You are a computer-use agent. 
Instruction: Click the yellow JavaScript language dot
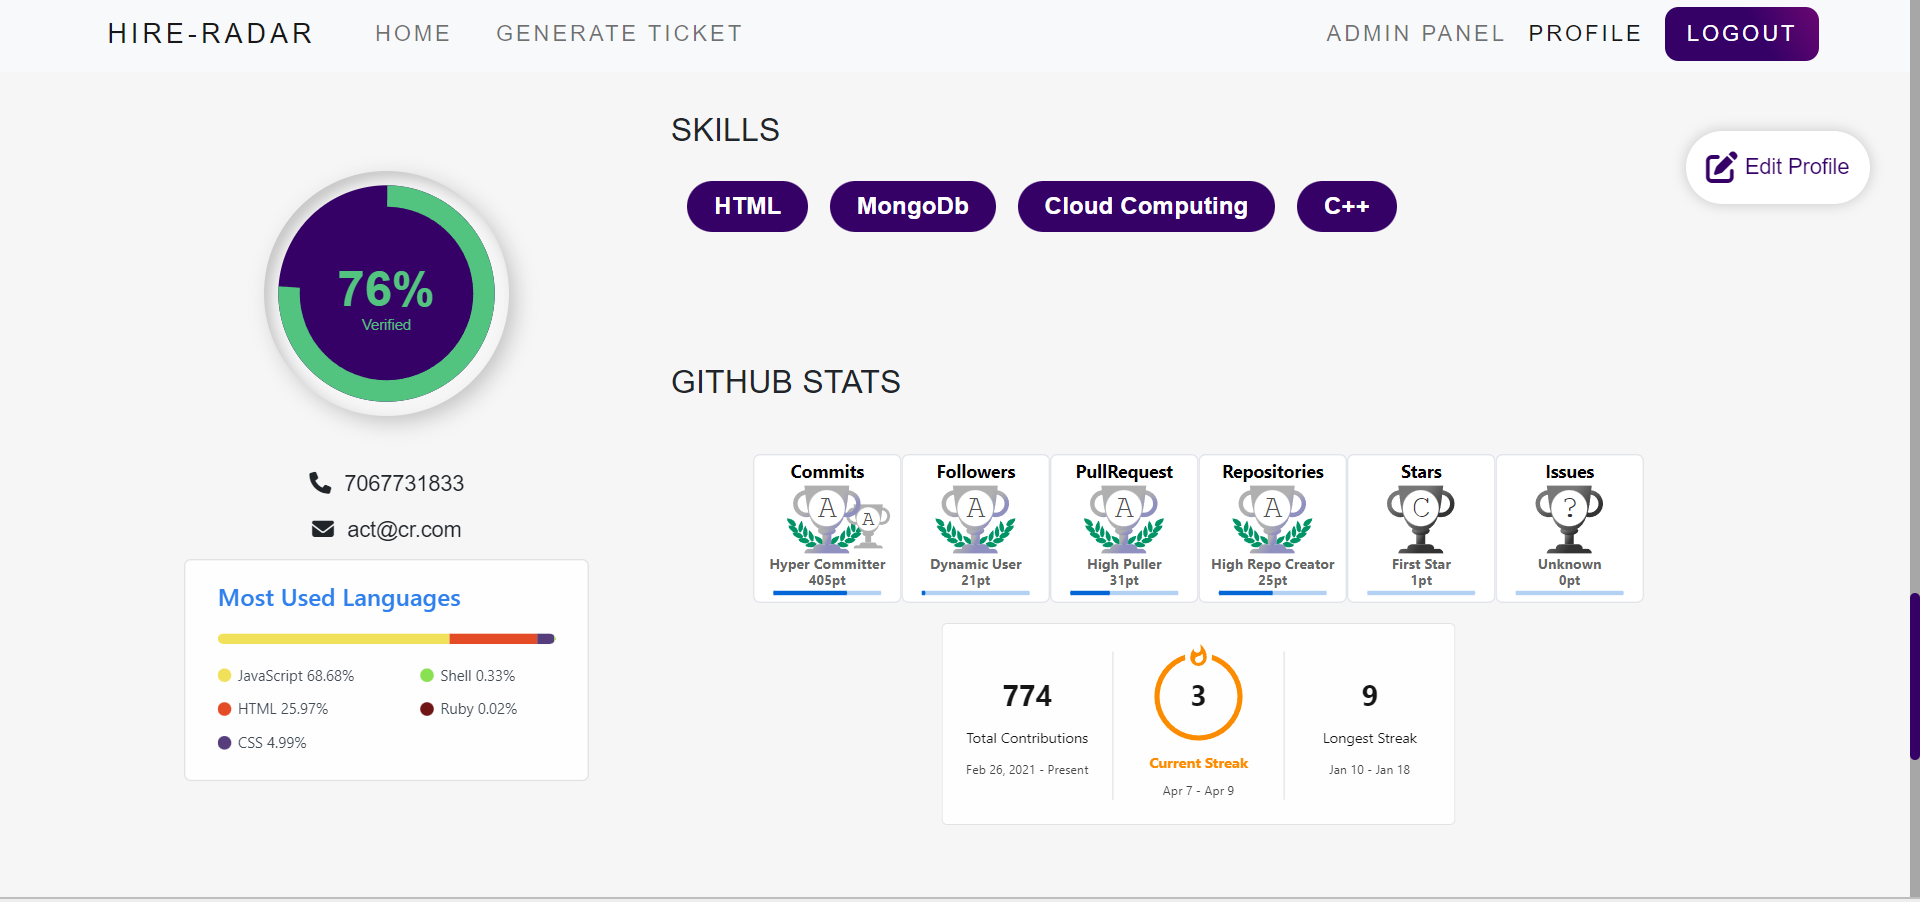(225, 676)
